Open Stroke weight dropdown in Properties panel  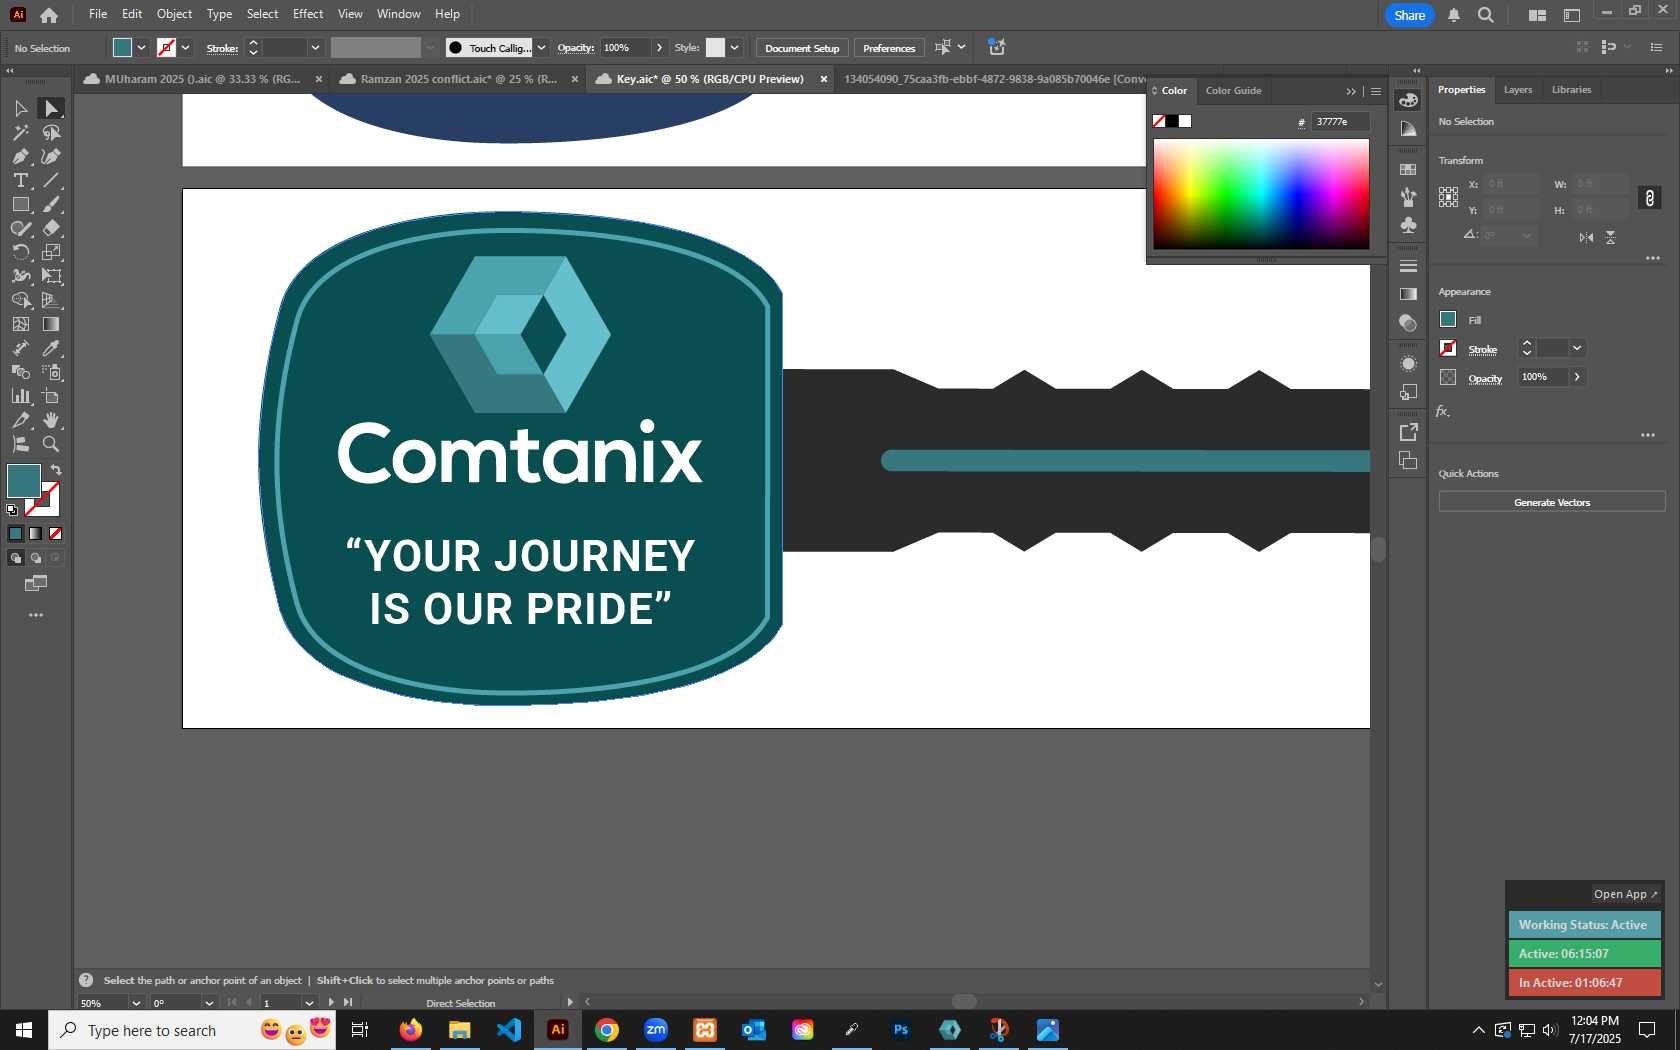pos(1577,348)
